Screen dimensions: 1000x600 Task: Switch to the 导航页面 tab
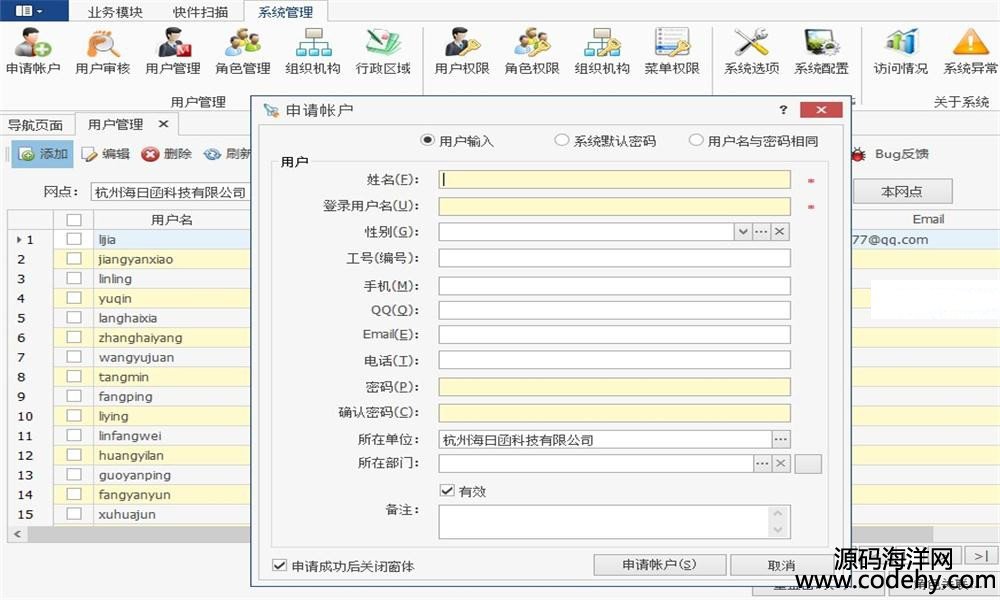pyautogui.click(x=36, y=125)
